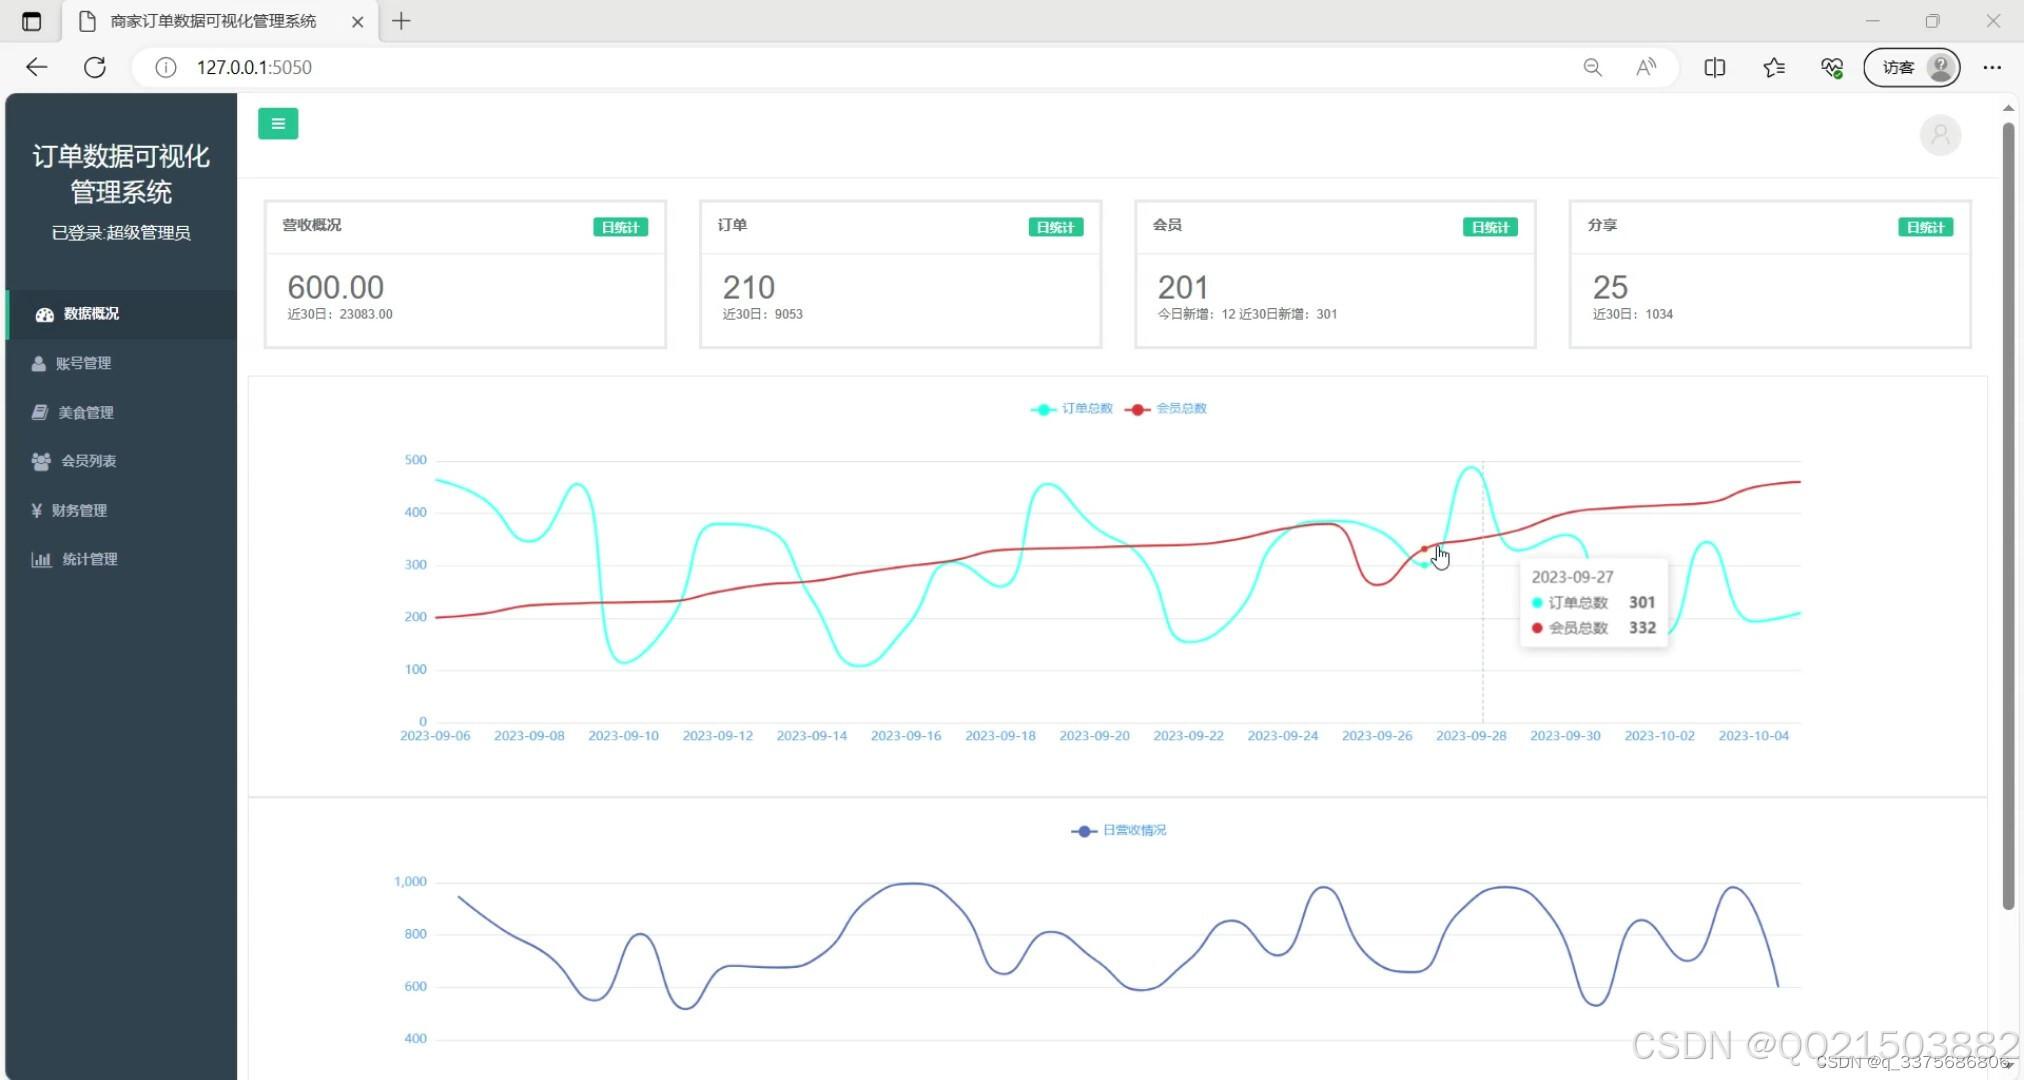Click 日统计 badge on 分享 card
This screenshot has width=2024, height=1080.
(x=1925, y=227)
